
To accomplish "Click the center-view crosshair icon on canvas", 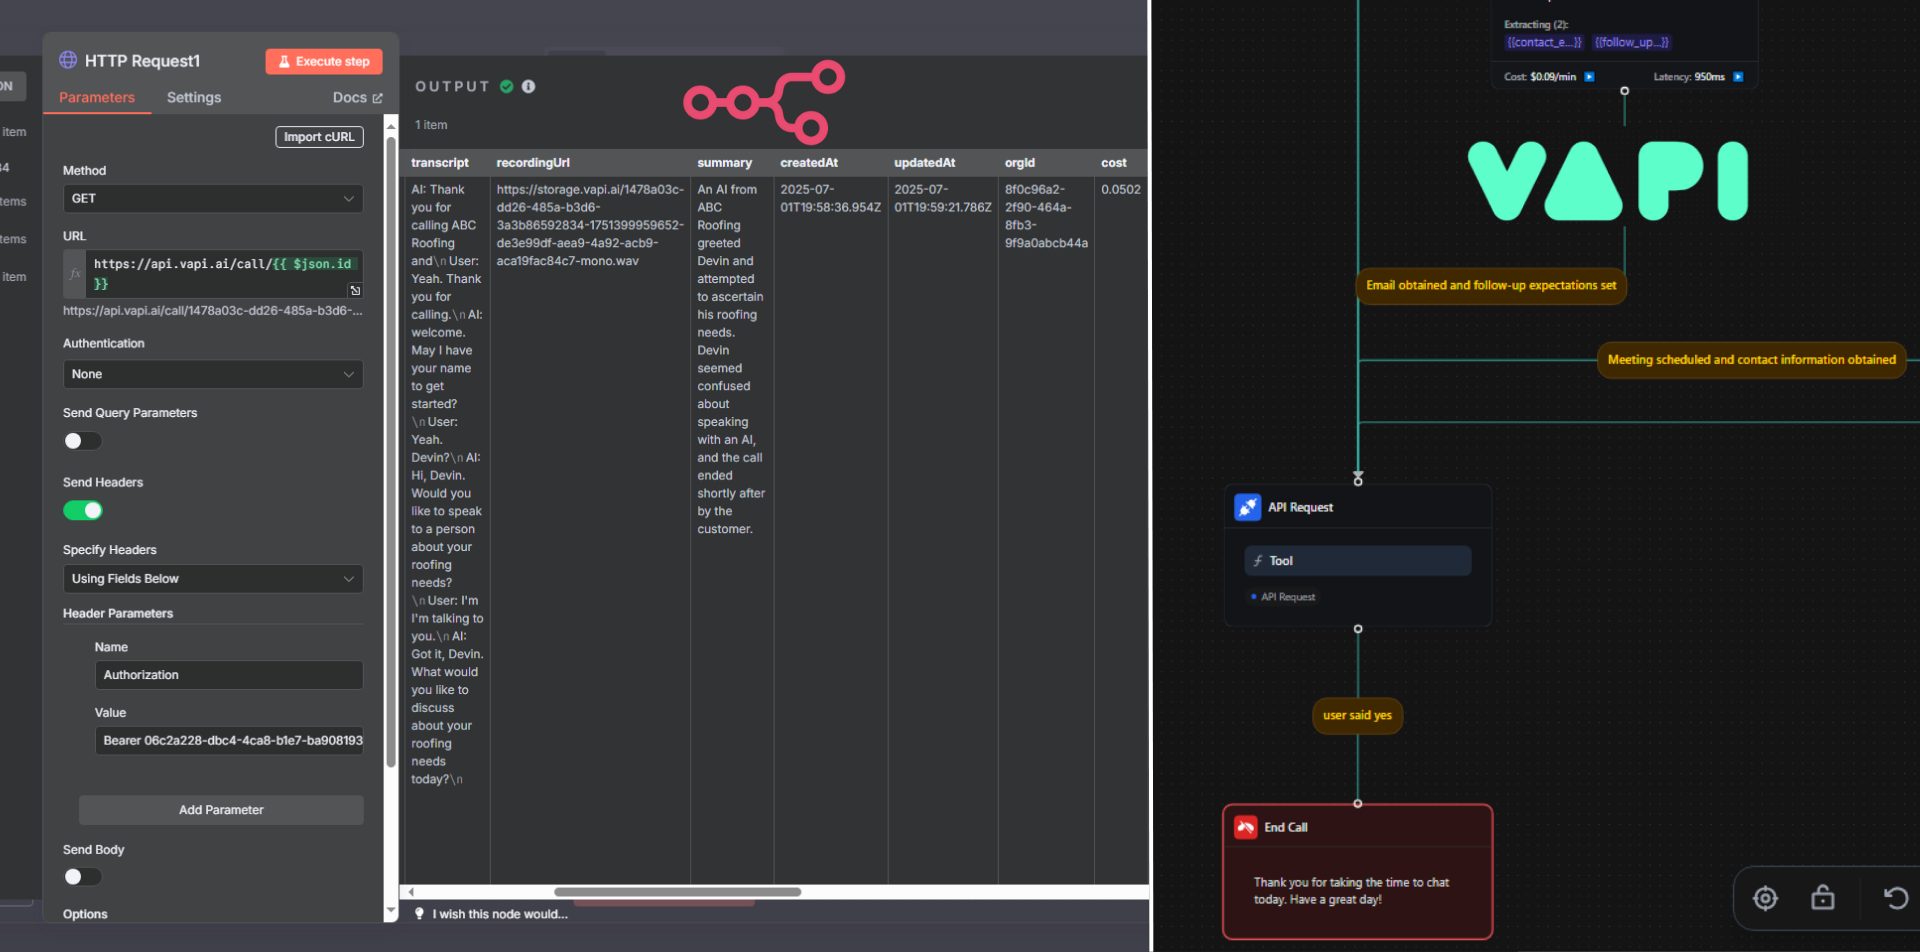I will tap(1765, 898).
